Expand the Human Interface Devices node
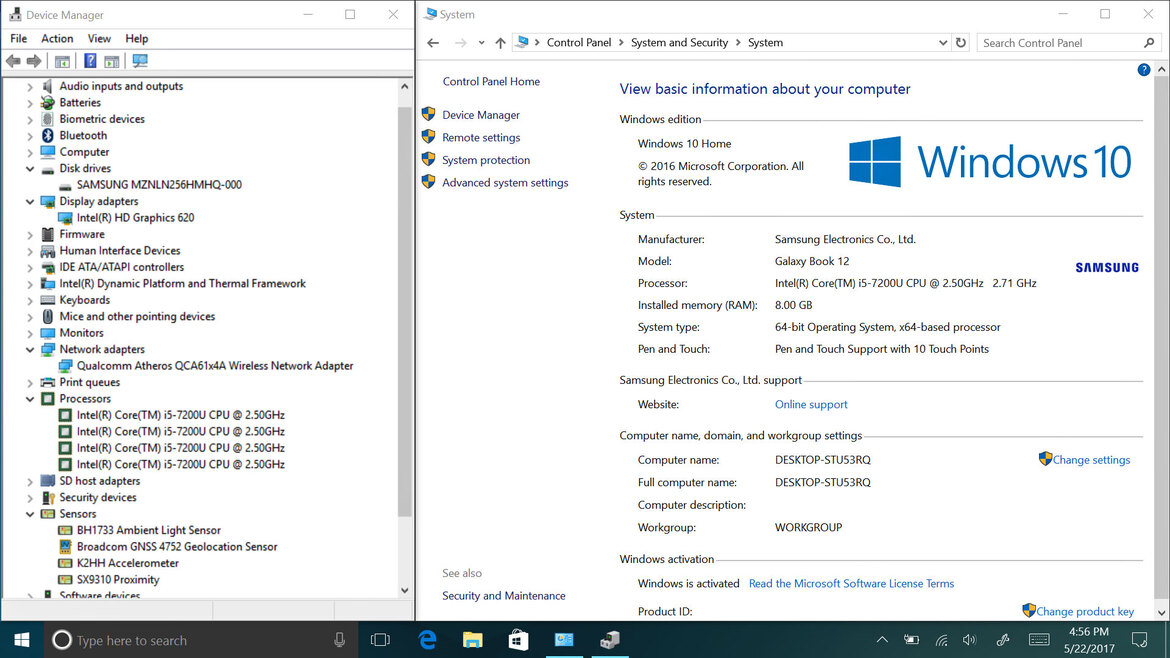1170x658 pixels. point(30,251)
